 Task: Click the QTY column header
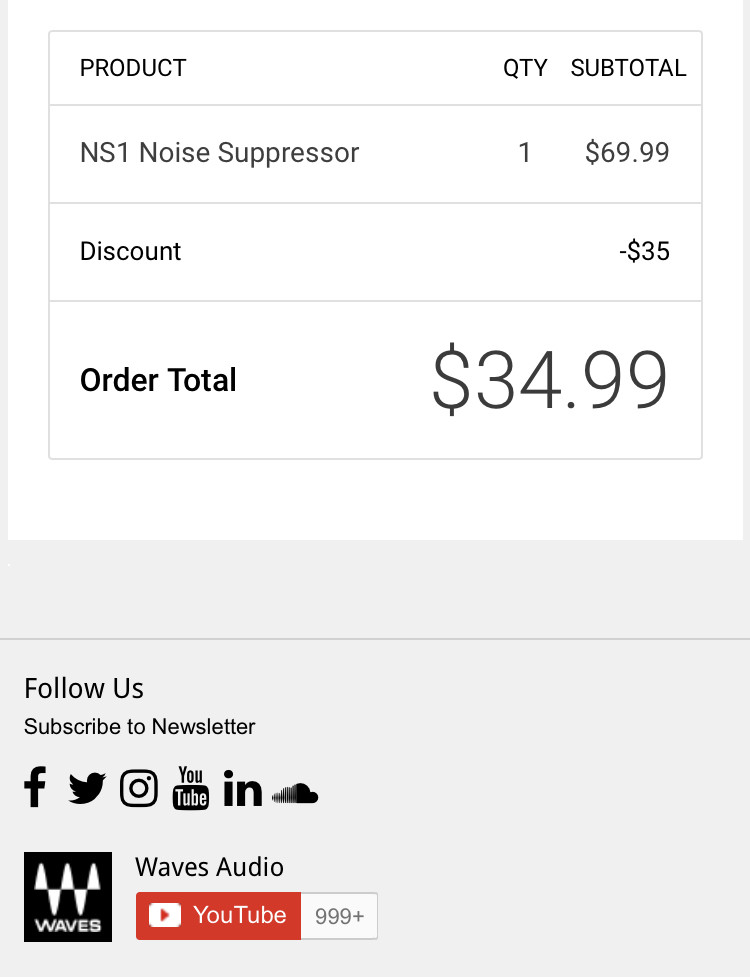525,68
